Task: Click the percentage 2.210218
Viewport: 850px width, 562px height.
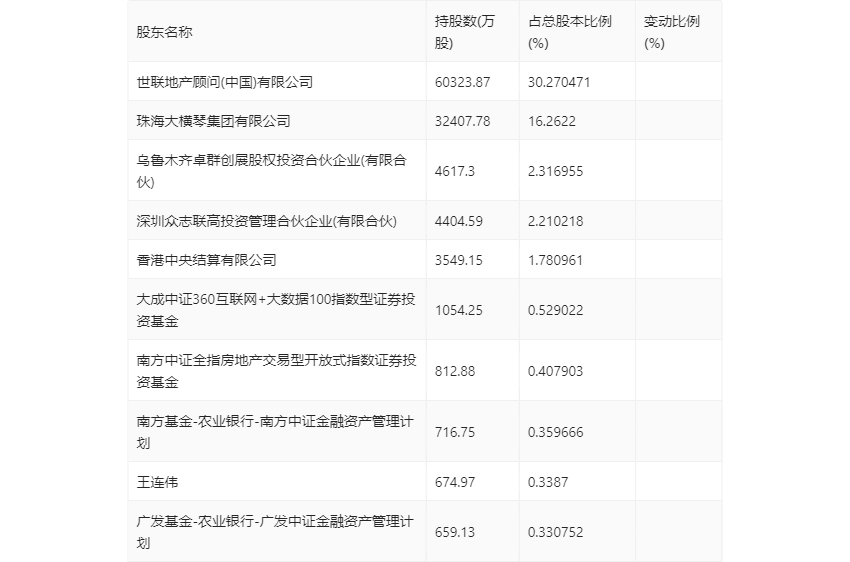Action: [x=556, y=221]
